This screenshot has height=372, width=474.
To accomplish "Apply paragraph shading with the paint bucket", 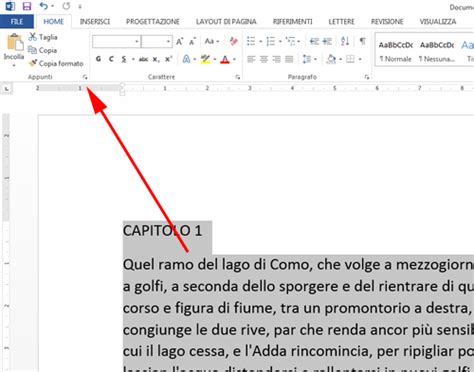I will tap(331, 59).
